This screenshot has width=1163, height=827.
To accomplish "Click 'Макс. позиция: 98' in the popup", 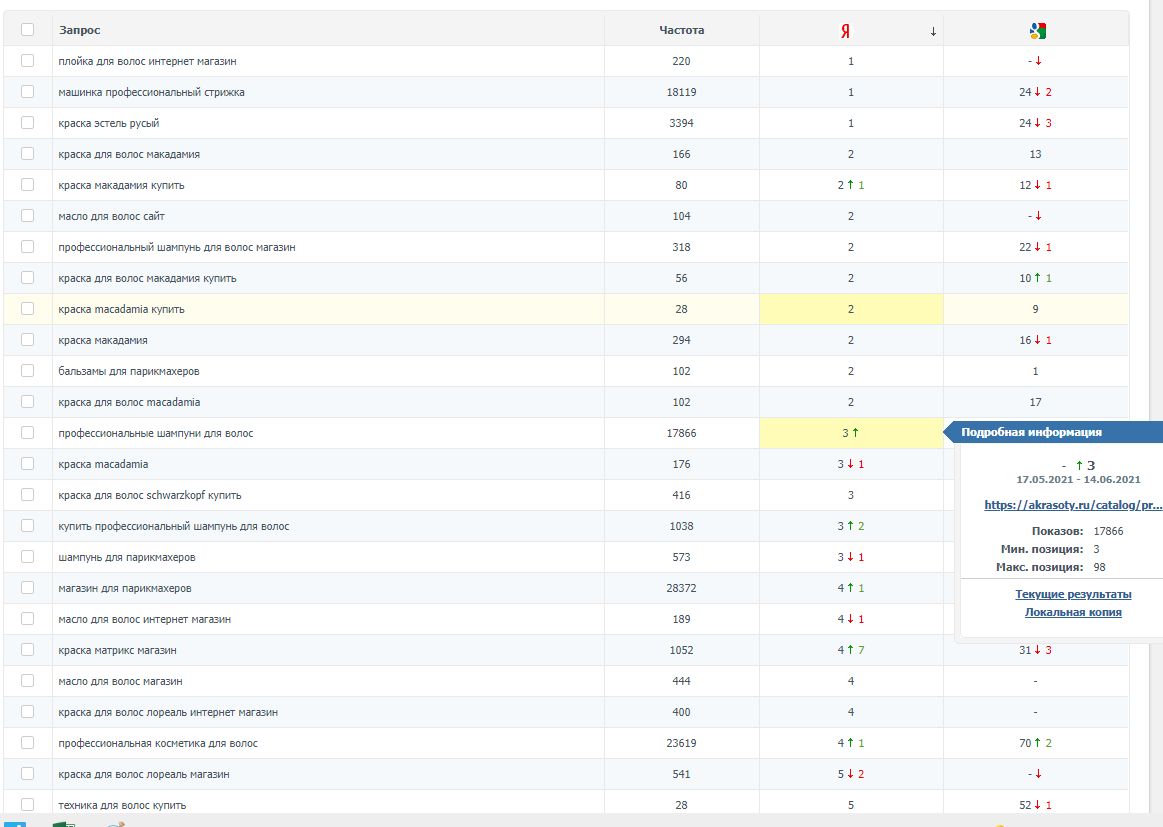I will point(1050,567).
